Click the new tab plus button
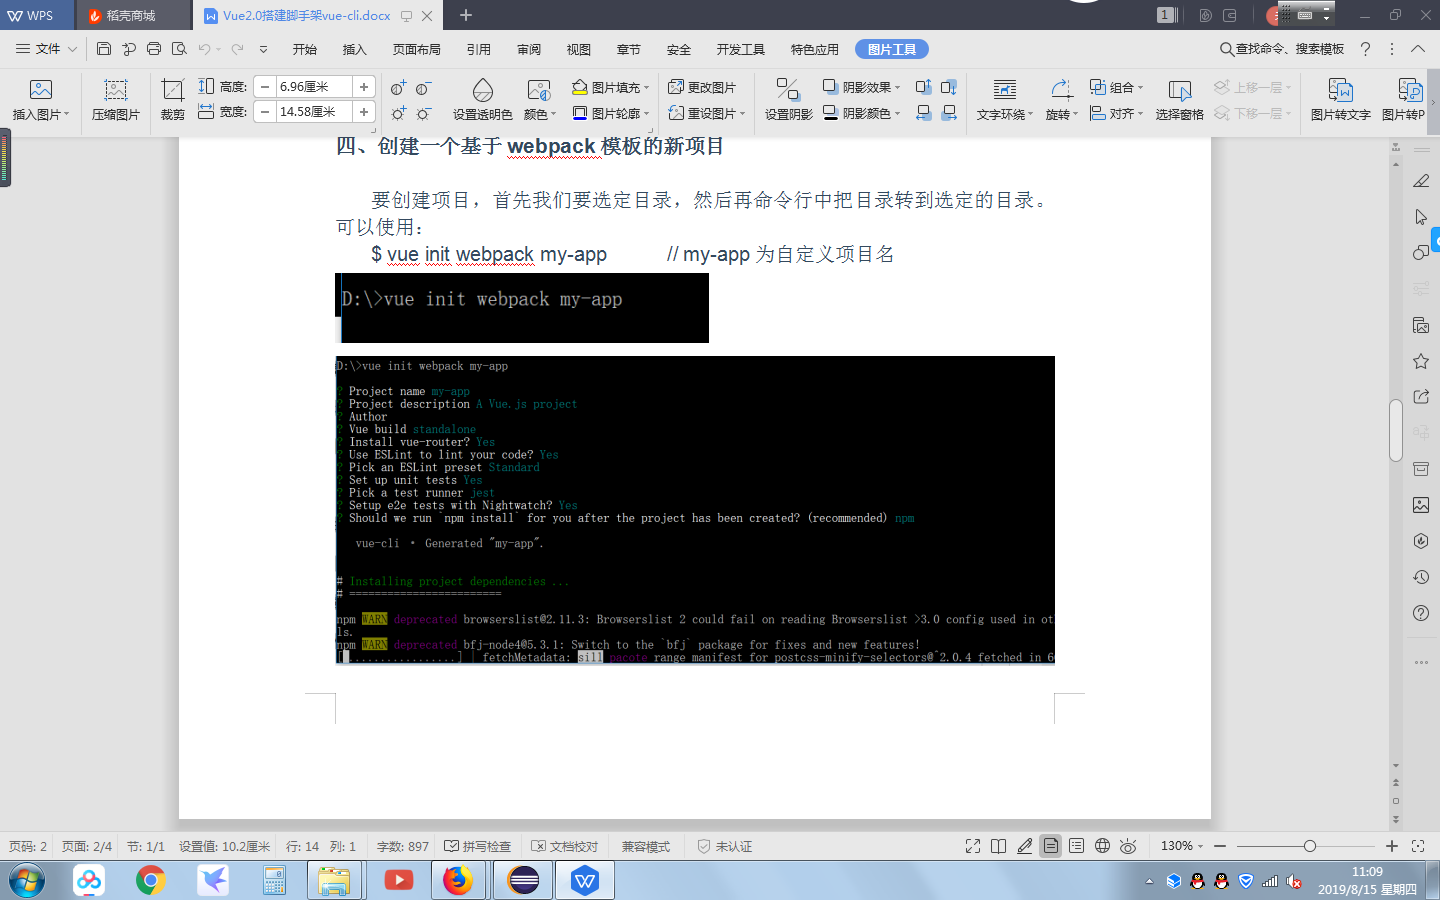This screenshot has width=1440, height=900. 466,15
